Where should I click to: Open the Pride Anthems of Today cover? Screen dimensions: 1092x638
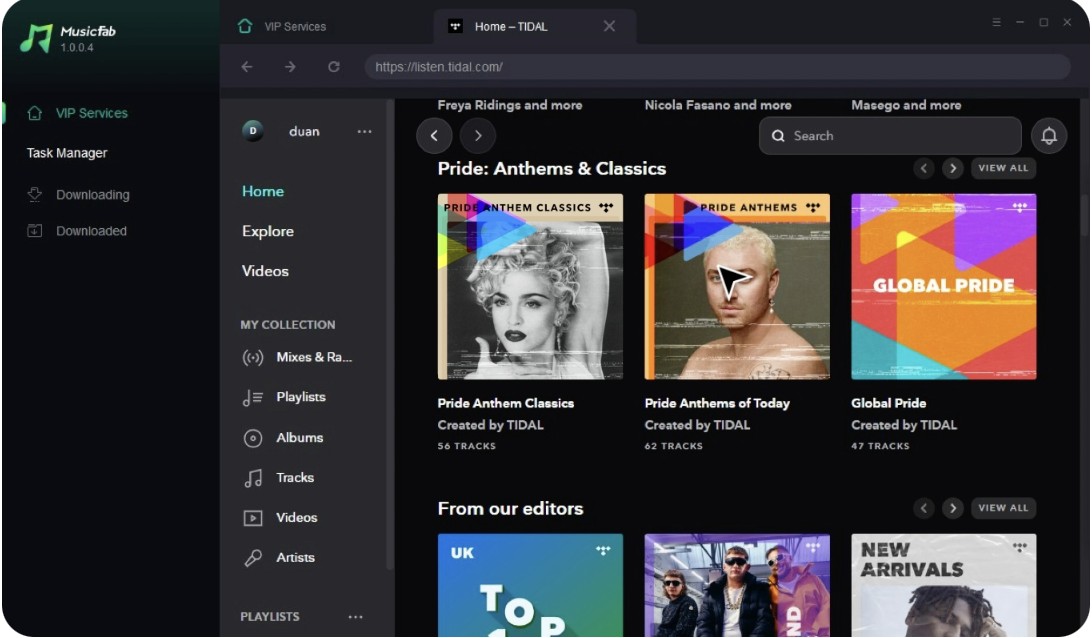pos(737,286)
